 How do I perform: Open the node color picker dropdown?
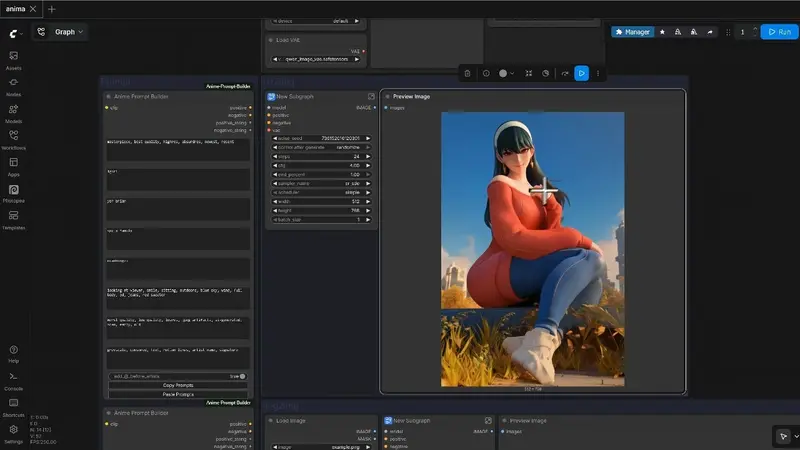tap(506, 73)
